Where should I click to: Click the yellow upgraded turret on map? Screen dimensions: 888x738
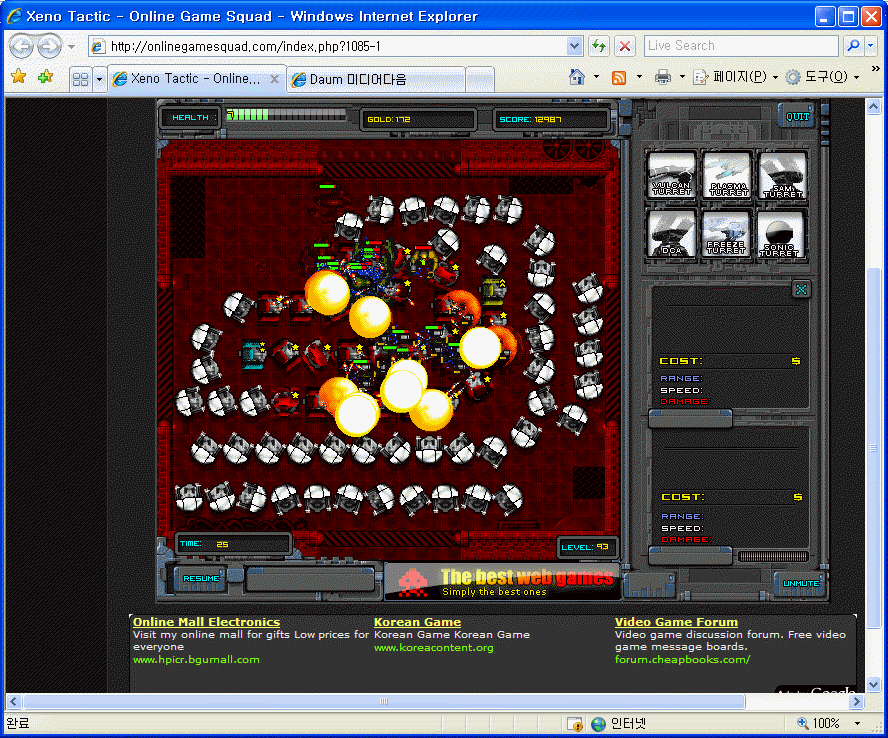coord(493,290)
